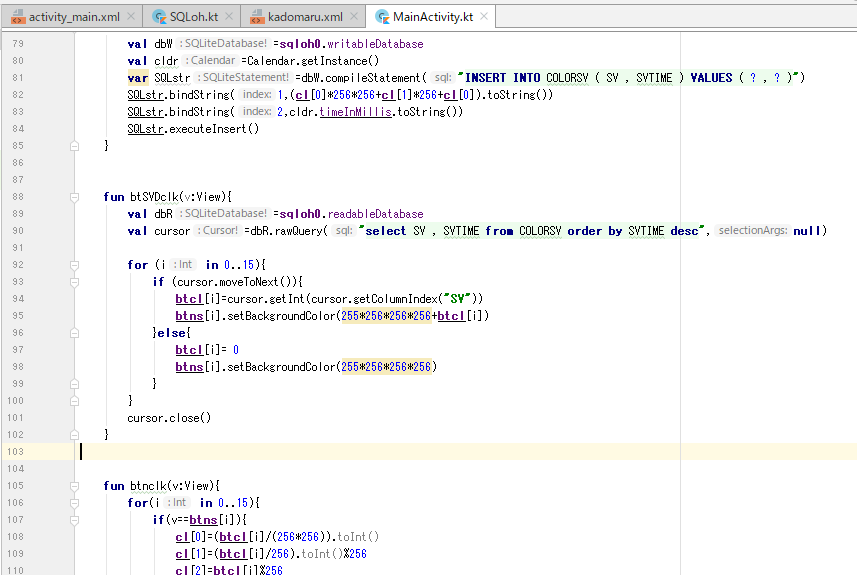The width and height of the screenshot is (857, 575).
Task: Click btcl[i]= 0 on line 97
Action: (207, 350)
